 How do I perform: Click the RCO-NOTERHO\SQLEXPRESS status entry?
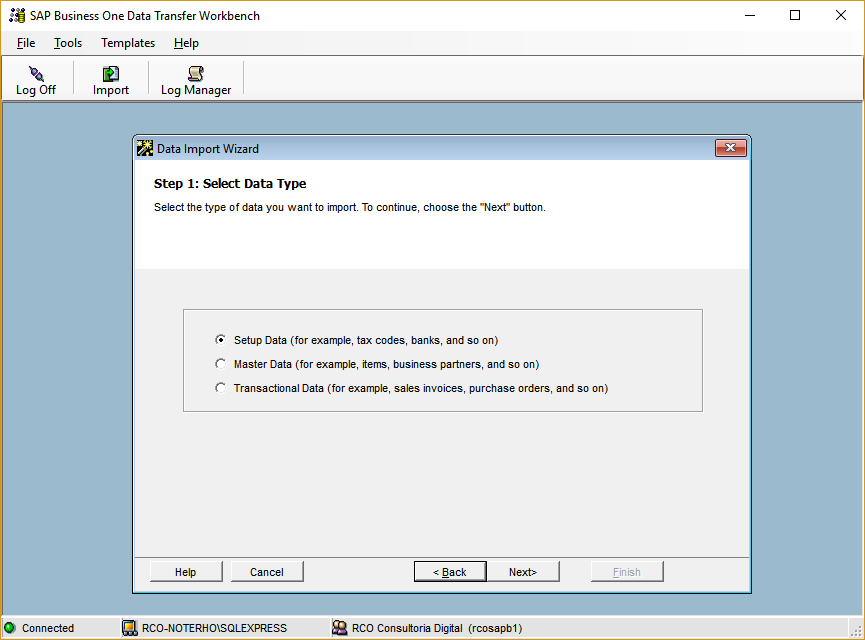point(215,628)
